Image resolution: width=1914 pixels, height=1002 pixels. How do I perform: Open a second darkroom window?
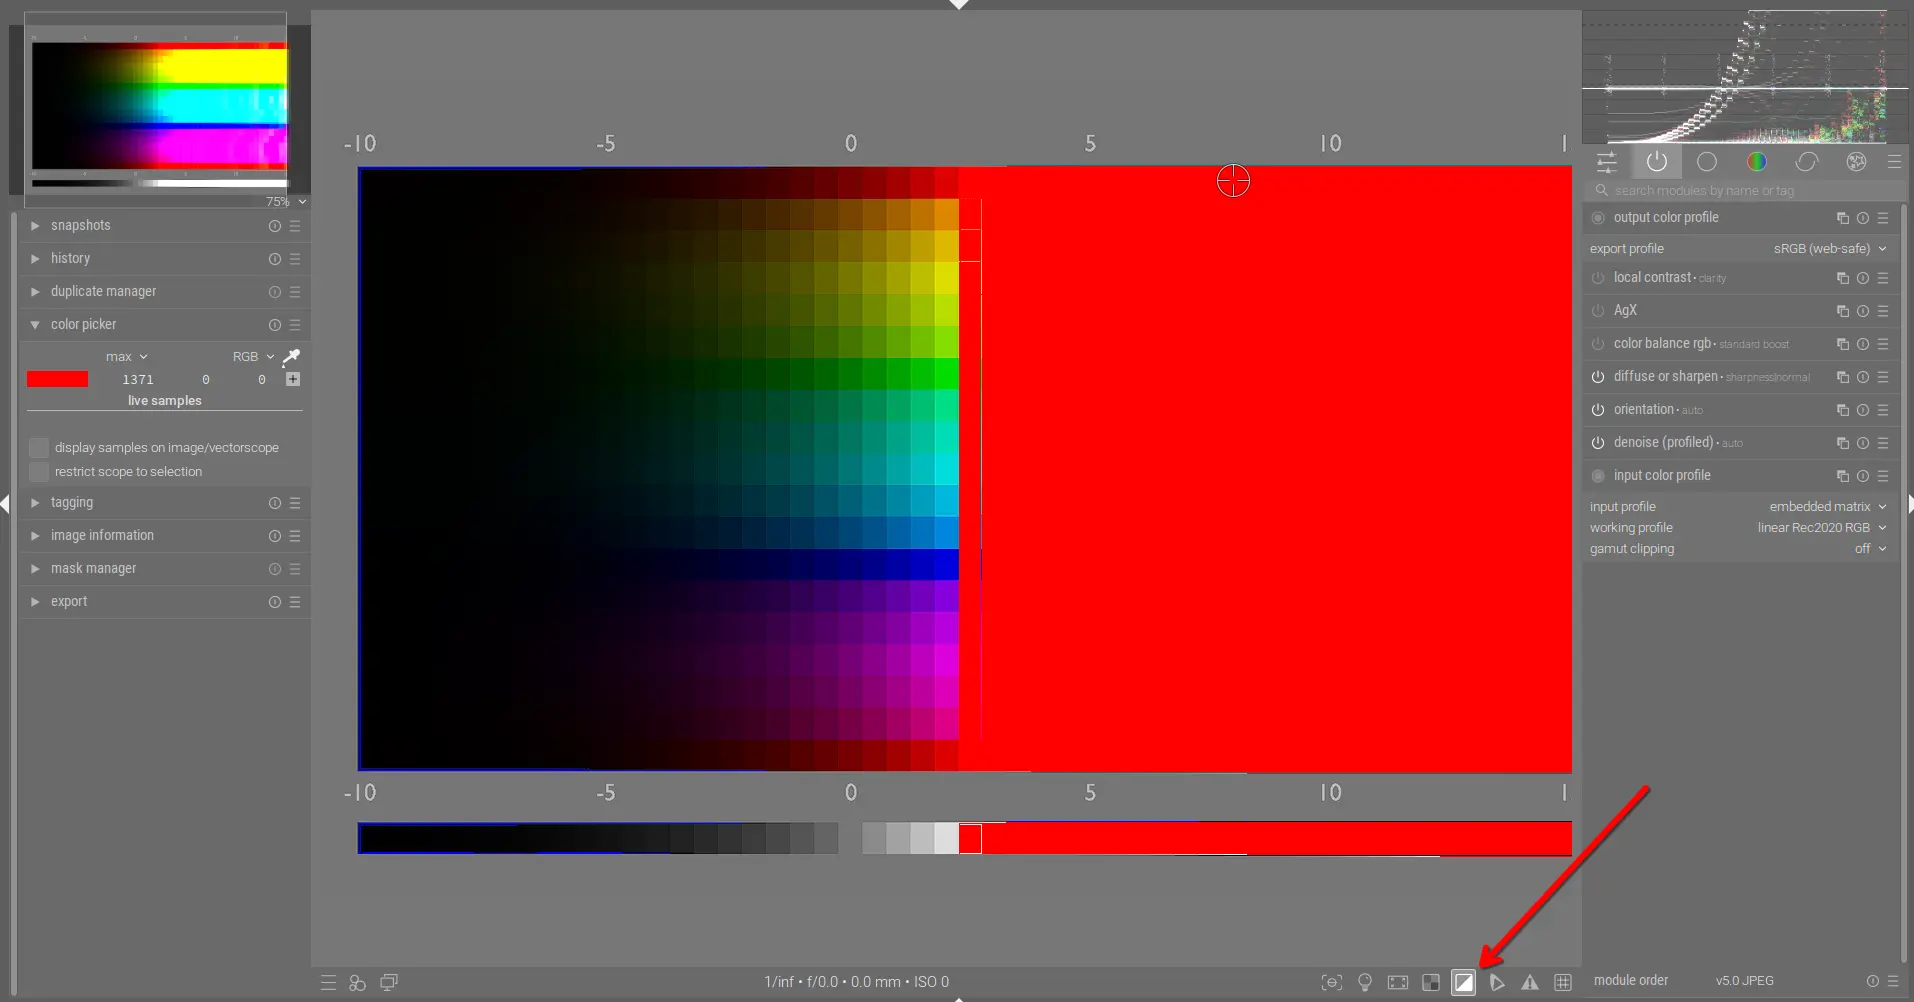[x=389, y=982]
